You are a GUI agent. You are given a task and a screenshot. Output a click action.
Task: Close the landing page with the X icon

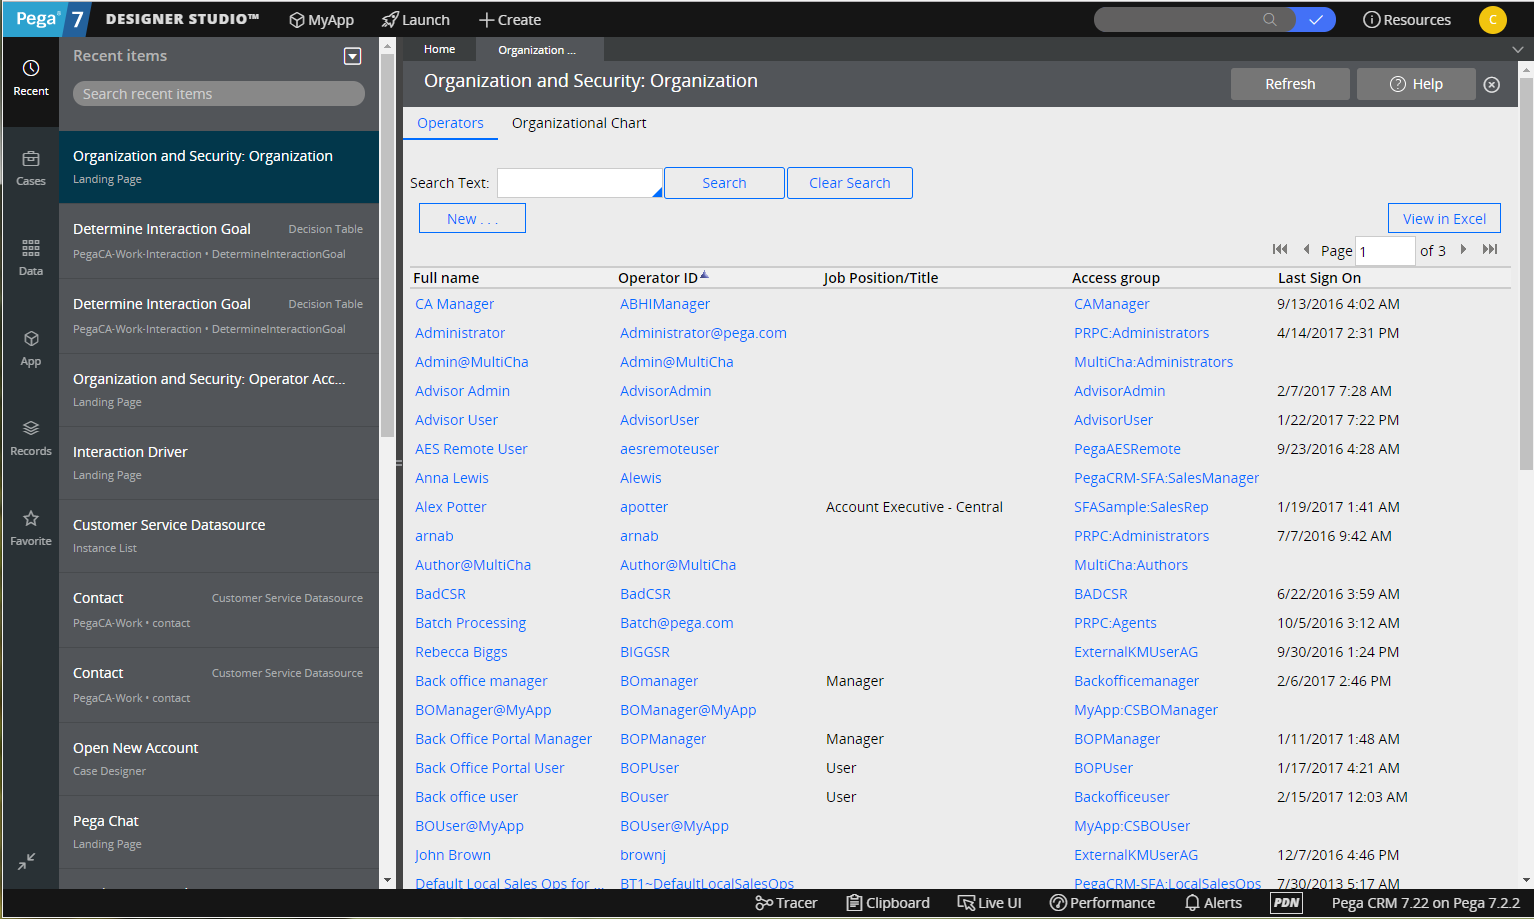1492,85
